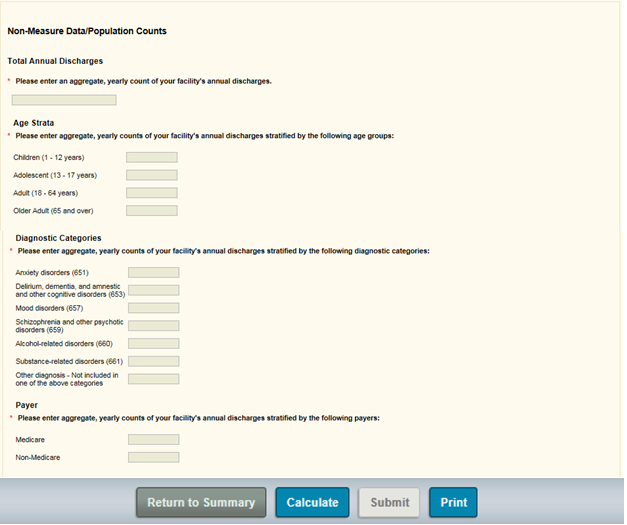Click the 'Medicare' label text
627x525 pixels.
click(30, 440)
